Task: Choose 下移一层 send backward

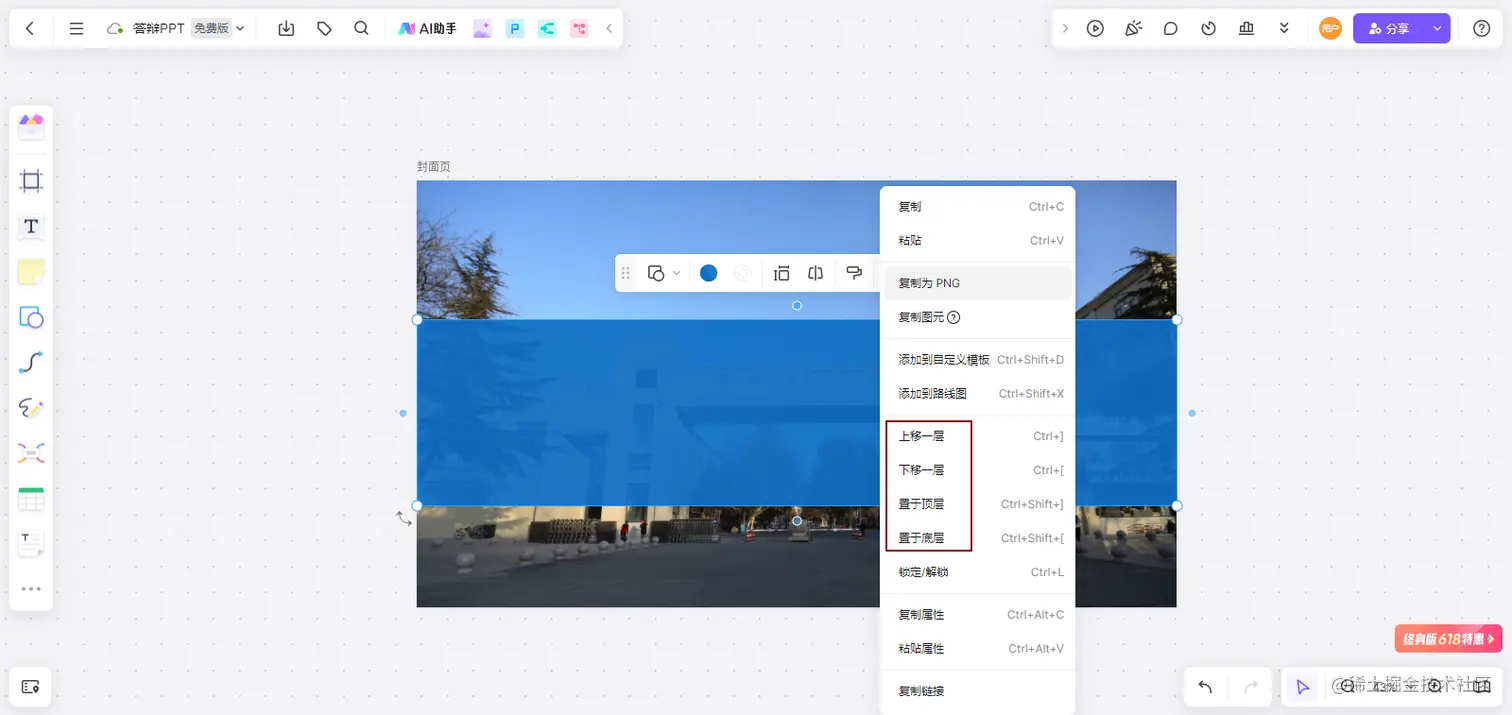Action: [x=978, y=470]
